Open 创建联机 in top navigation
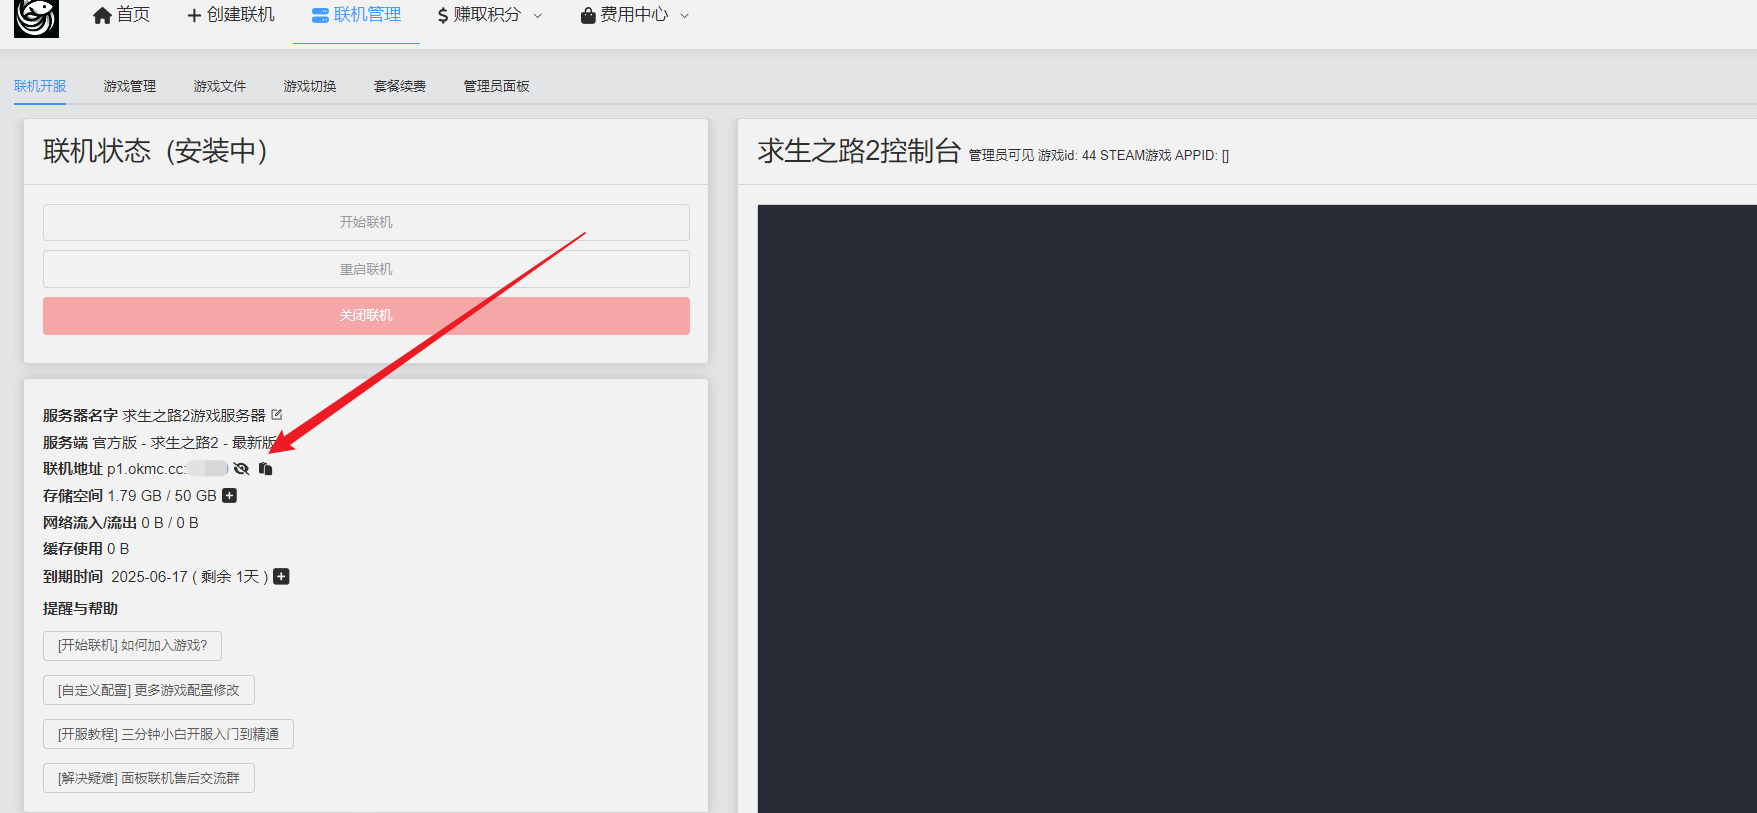The width and height of the screenshot is (1757, 813). tap(231, 15)
